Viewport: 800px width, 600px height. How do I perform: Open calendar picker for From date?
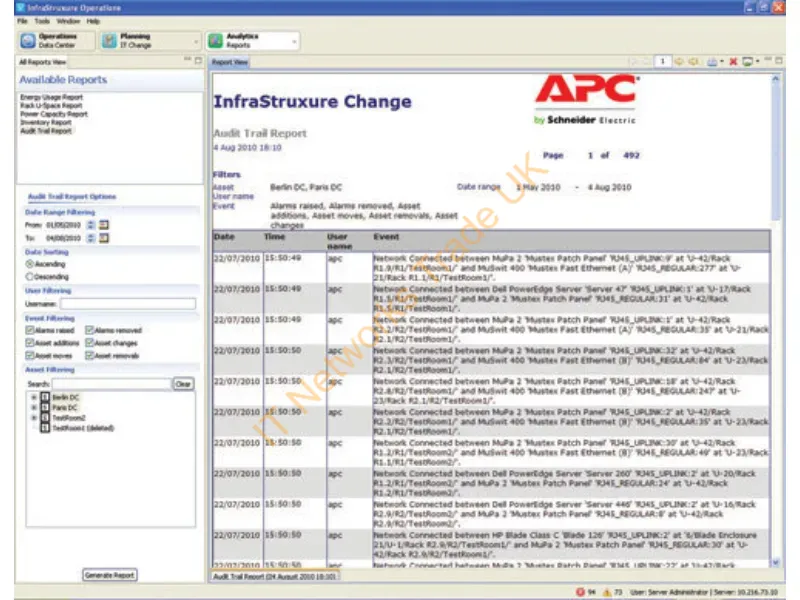pyautogui.click(x=104, y=224)
